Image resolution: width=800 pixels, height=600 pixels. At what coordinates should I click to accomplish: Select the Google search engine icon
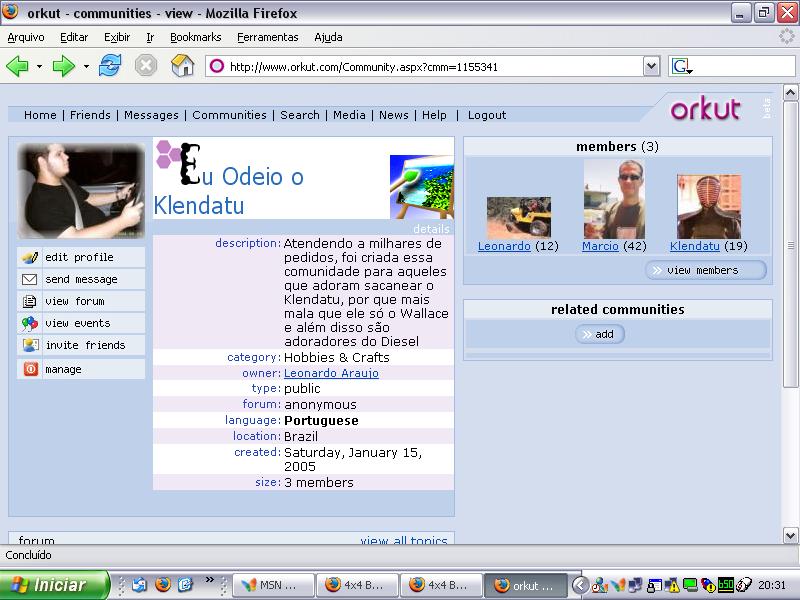(x=681, y=66)
